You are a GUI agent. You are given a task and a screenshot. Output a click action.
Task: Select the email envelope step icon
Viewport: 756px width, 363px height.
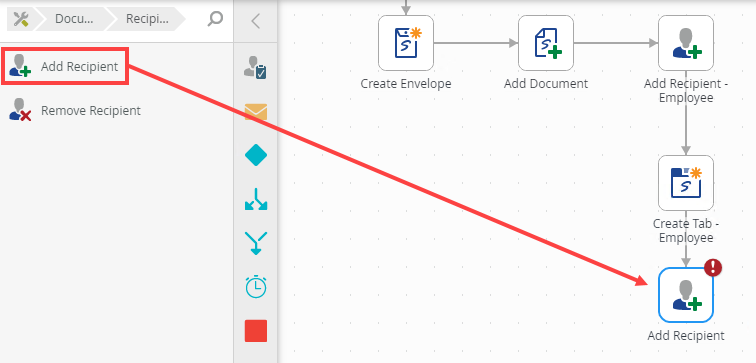(x=256, y=112)
